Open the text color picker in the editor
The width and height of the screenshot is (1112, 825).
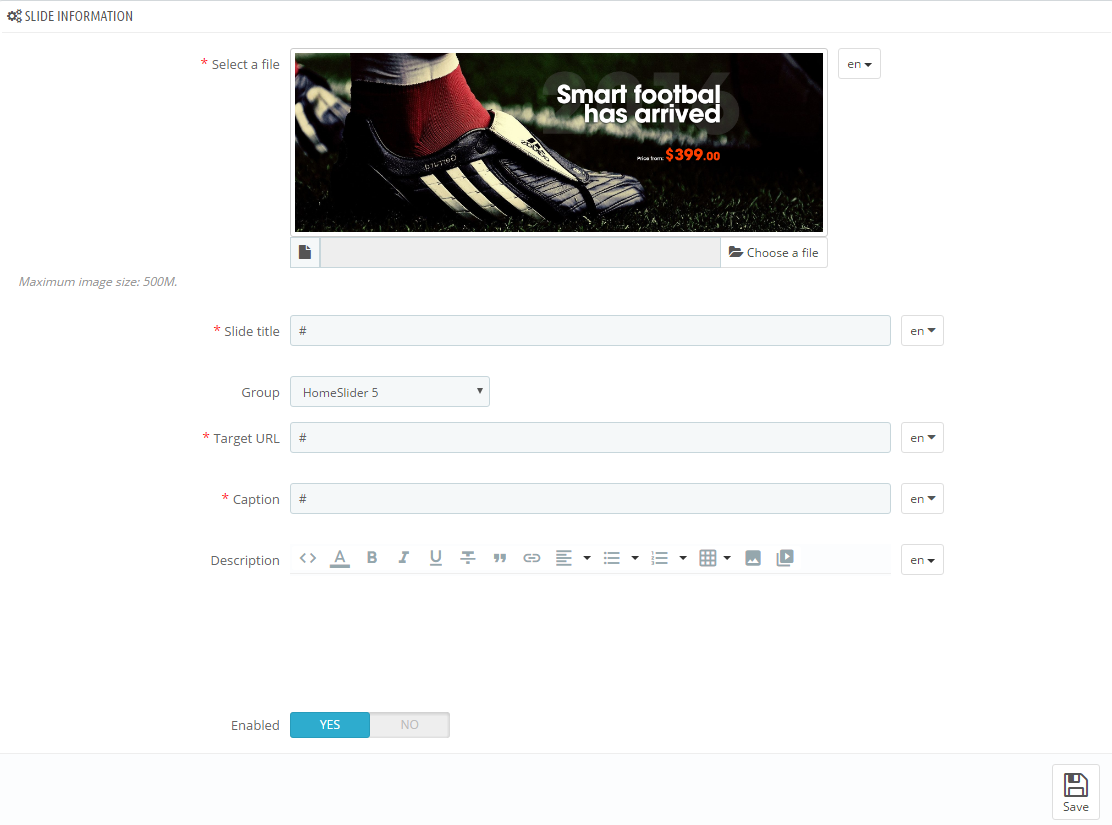tap(340, 558)
